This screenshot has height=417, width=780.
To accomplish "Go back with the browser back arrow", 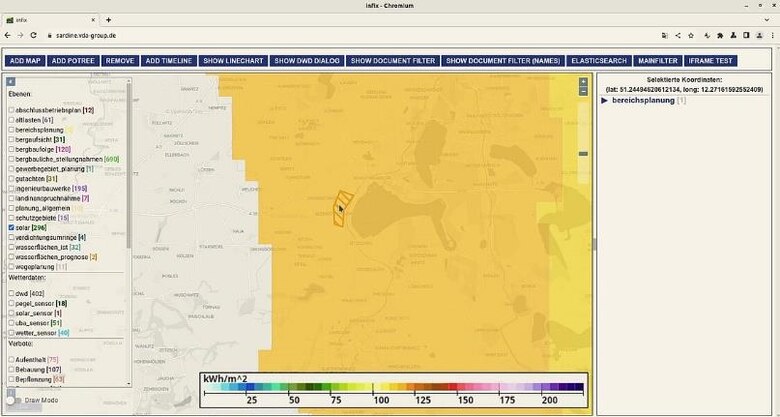I will 7,35.
